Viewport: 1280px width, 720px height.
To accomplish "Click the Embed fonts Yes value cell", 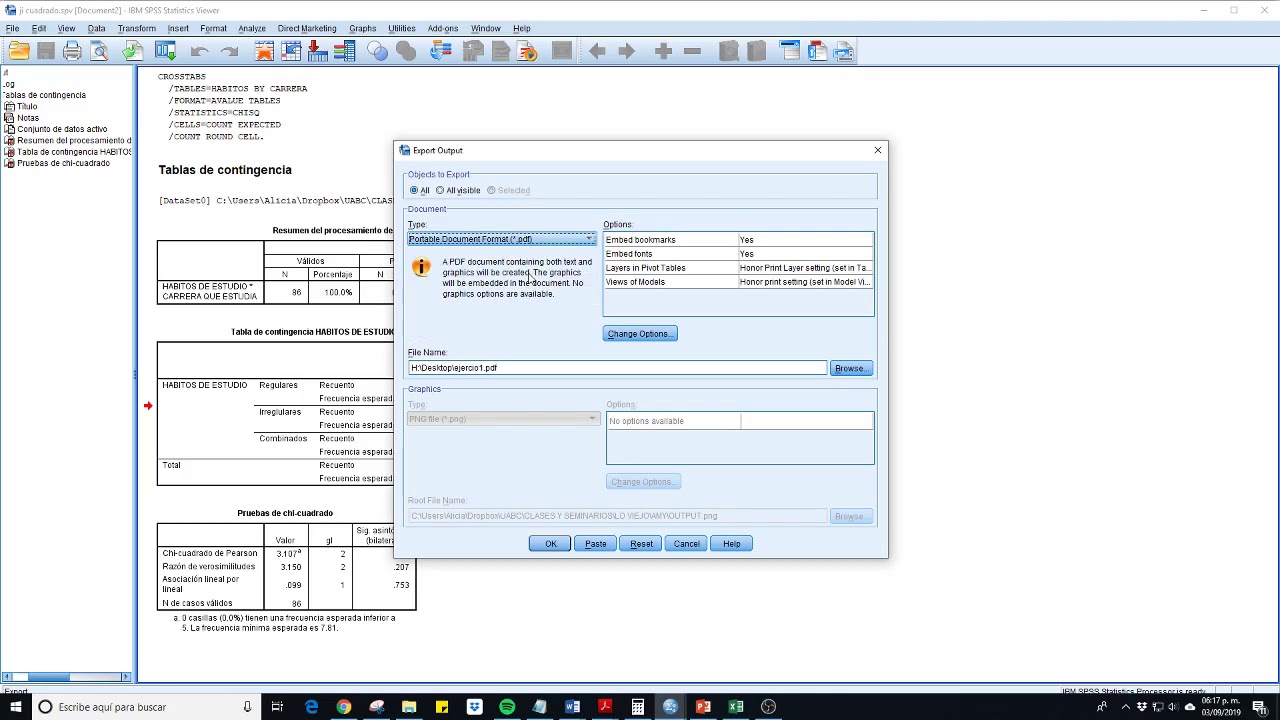I will (x=805, y=254).
